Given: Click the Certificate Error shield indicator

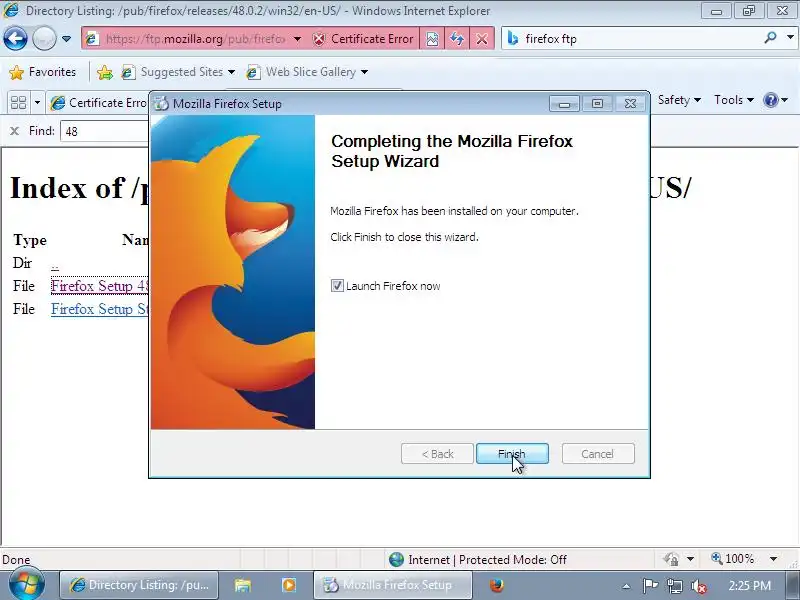Looking at the screenshot, I should click(363, 39).
